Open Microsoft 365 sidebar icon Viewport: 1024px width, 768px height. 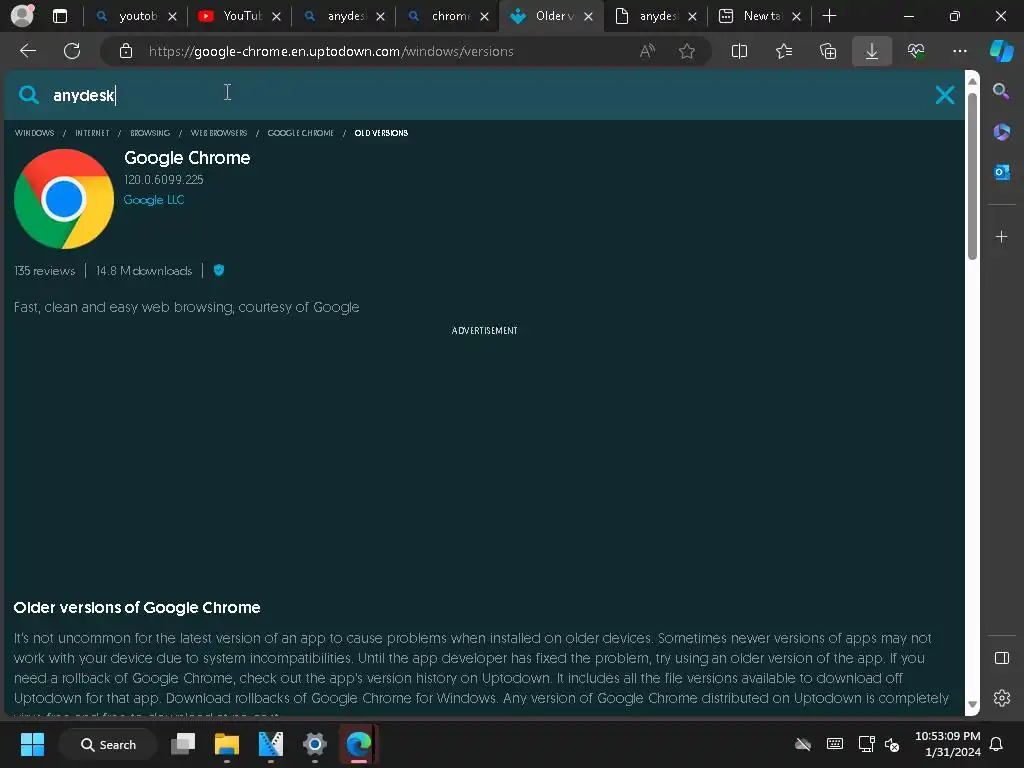[x=1002, y=132]
